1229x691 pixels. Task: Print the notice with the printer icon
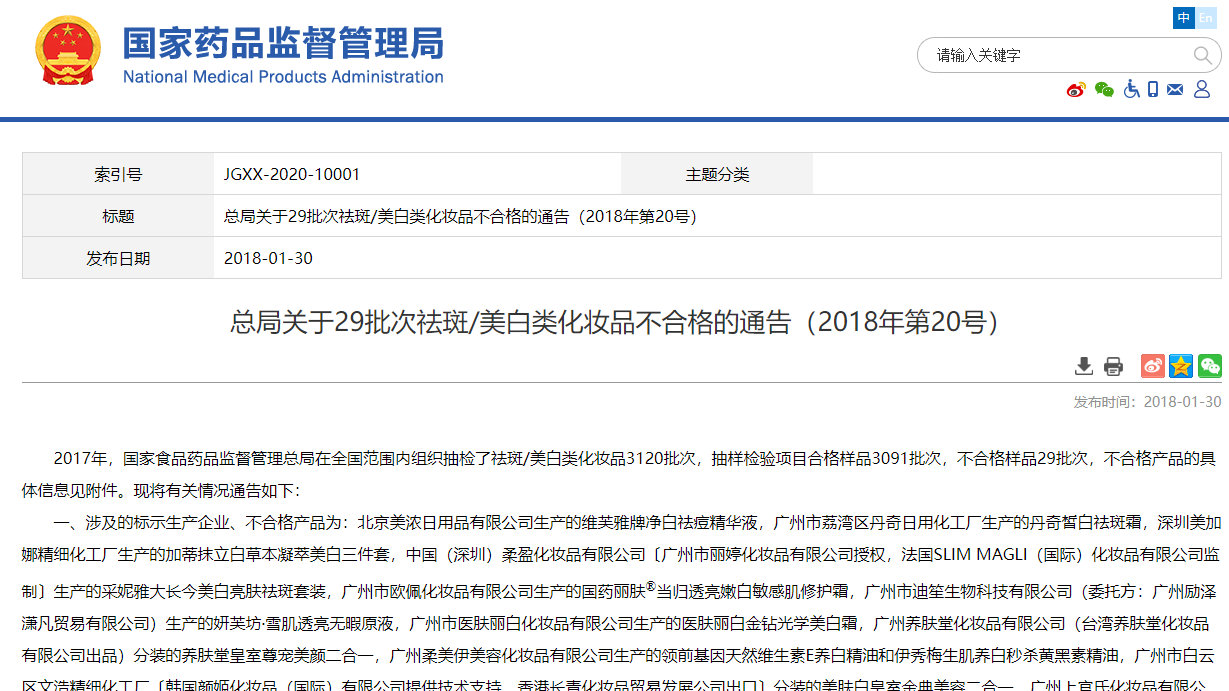point(1113,366)
